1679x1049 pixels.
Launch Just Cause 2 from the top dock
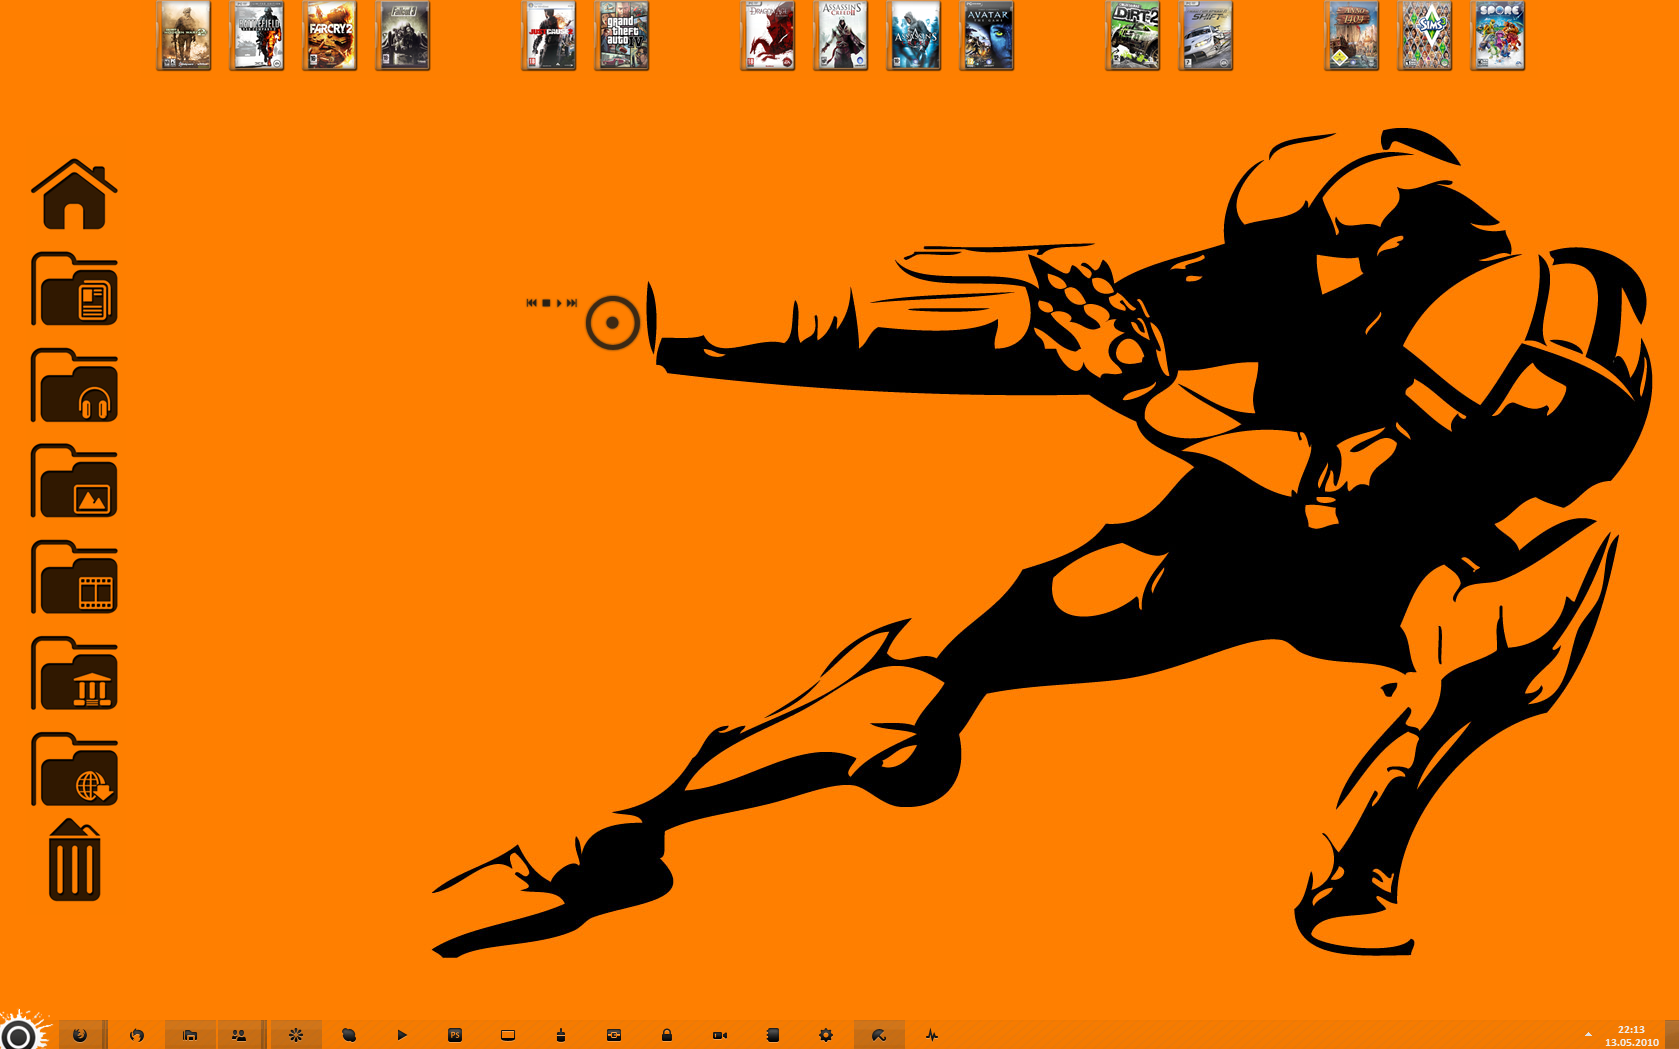pyautogui.click(x=549, y=36)
